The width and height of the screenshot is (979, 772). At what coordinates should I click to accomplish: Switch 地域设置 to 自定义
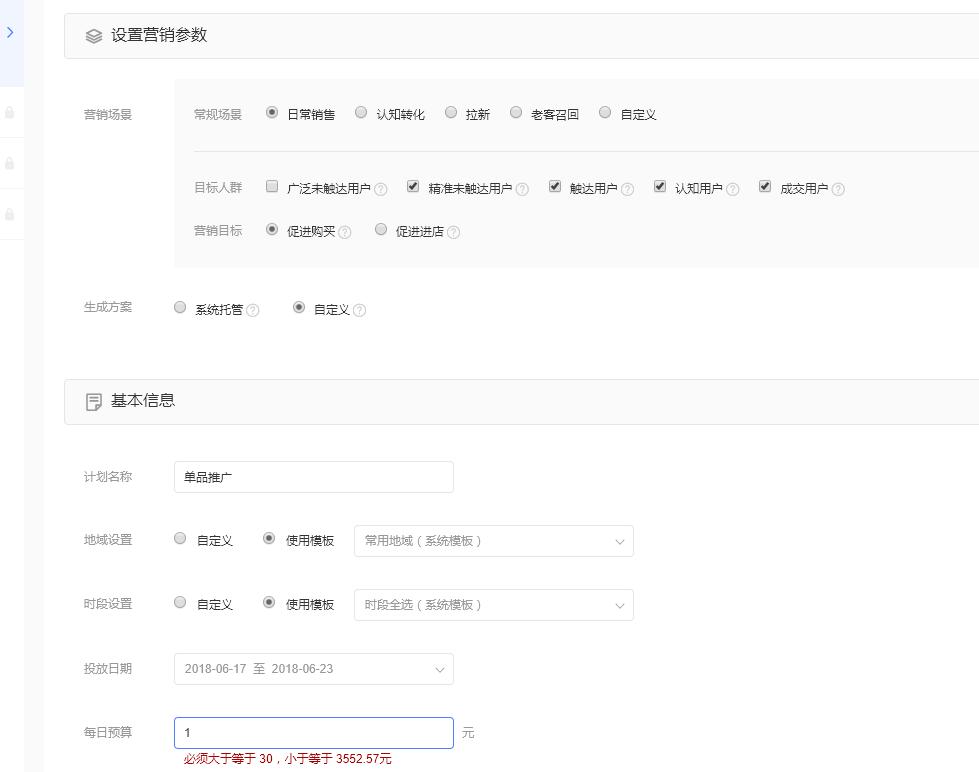click(x=180, y=537)
